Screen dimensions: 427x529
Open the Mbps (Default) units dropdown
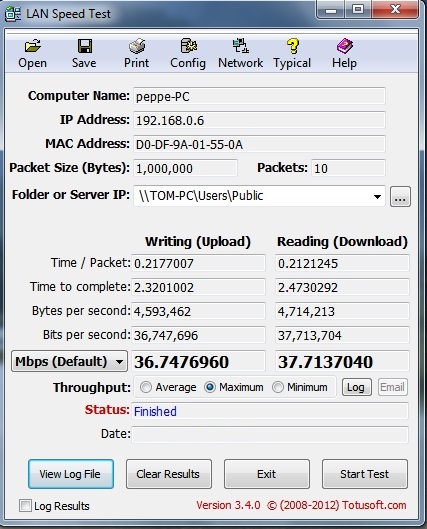69,361
